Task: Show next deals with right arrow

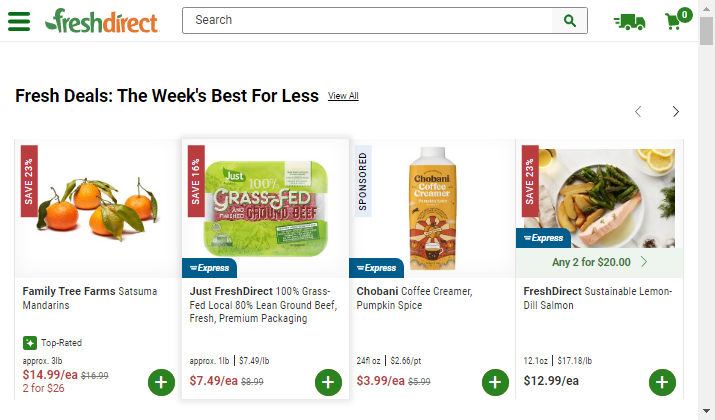Action: coord(676,111)
